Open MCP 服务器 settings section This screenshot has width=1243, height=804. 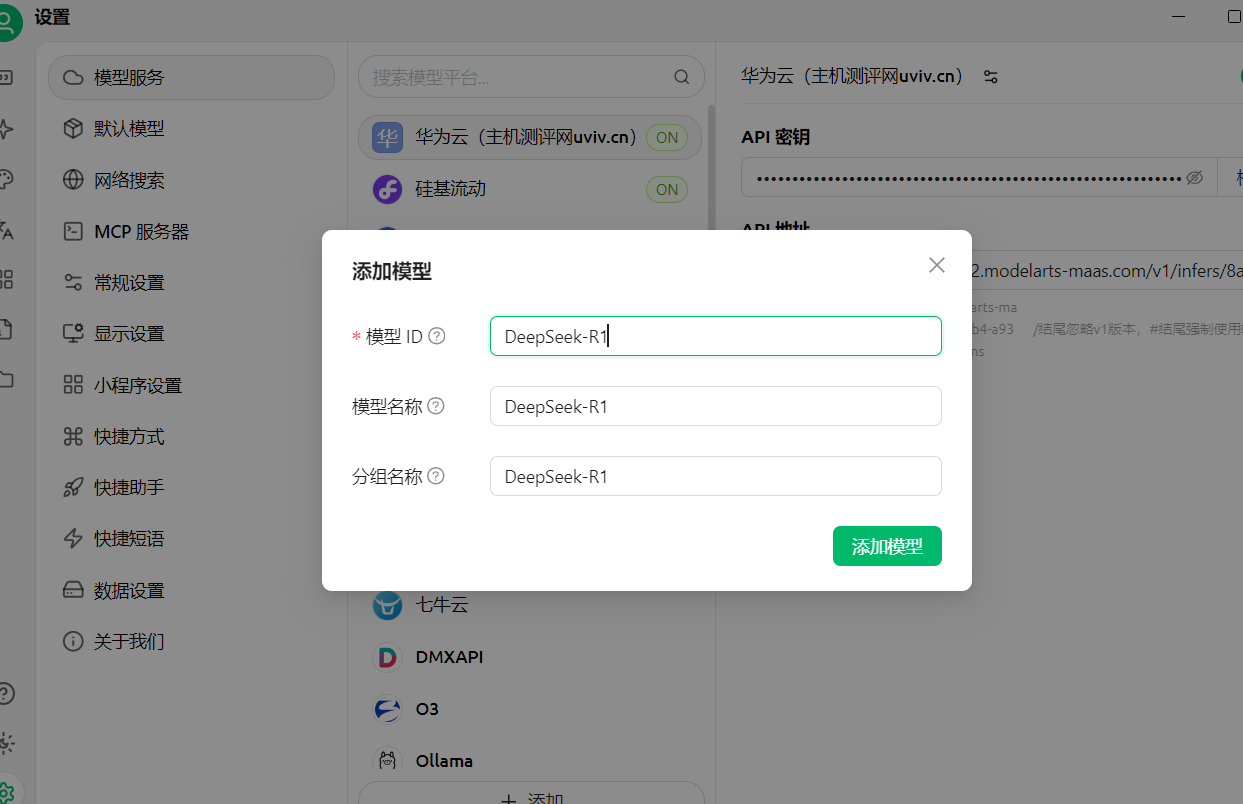[141, 232]
